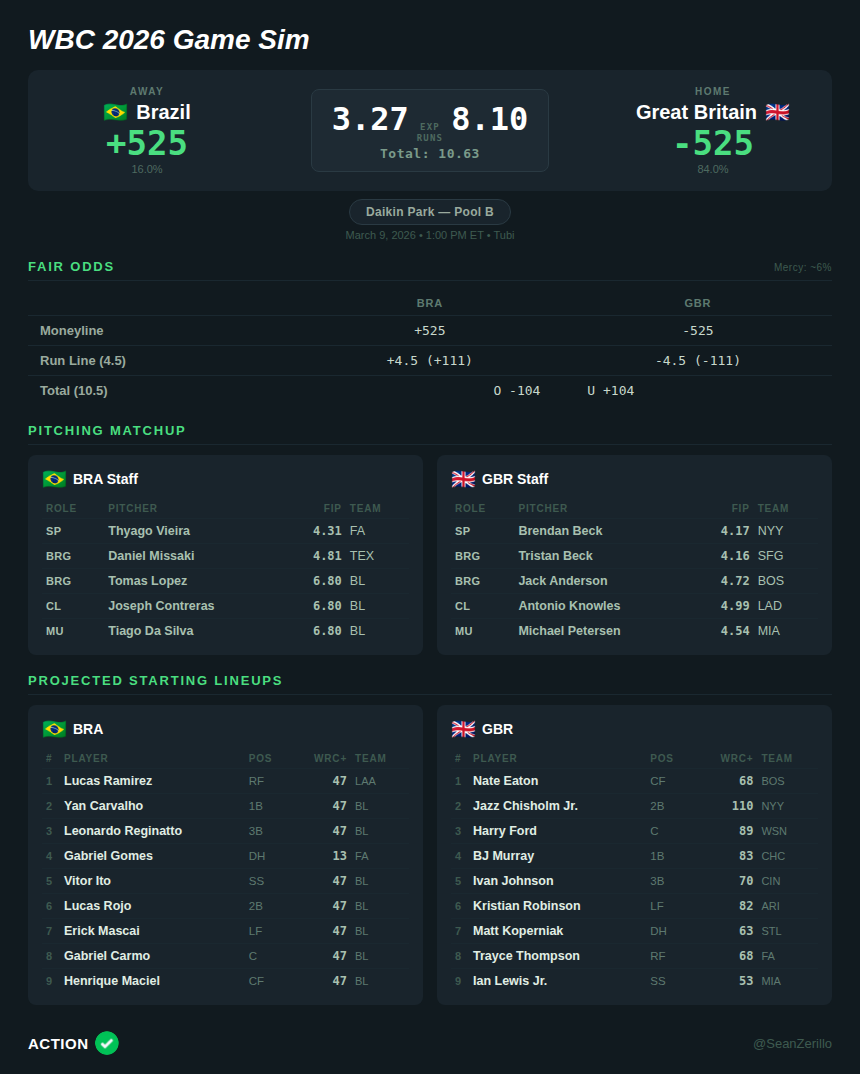Viewport: 860px width, 1074px height.
Task: Click the large green +525 Brazil odds
Action: [x=147, y=143]
